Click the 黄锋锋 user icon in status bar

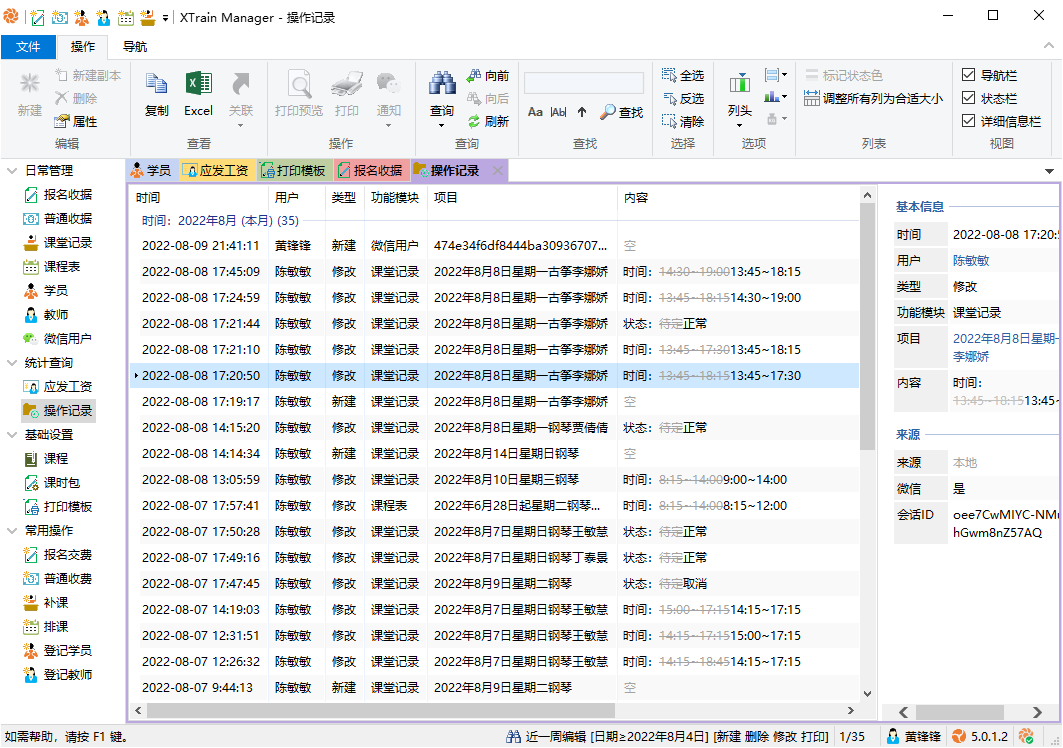click(x=894, y=736)
